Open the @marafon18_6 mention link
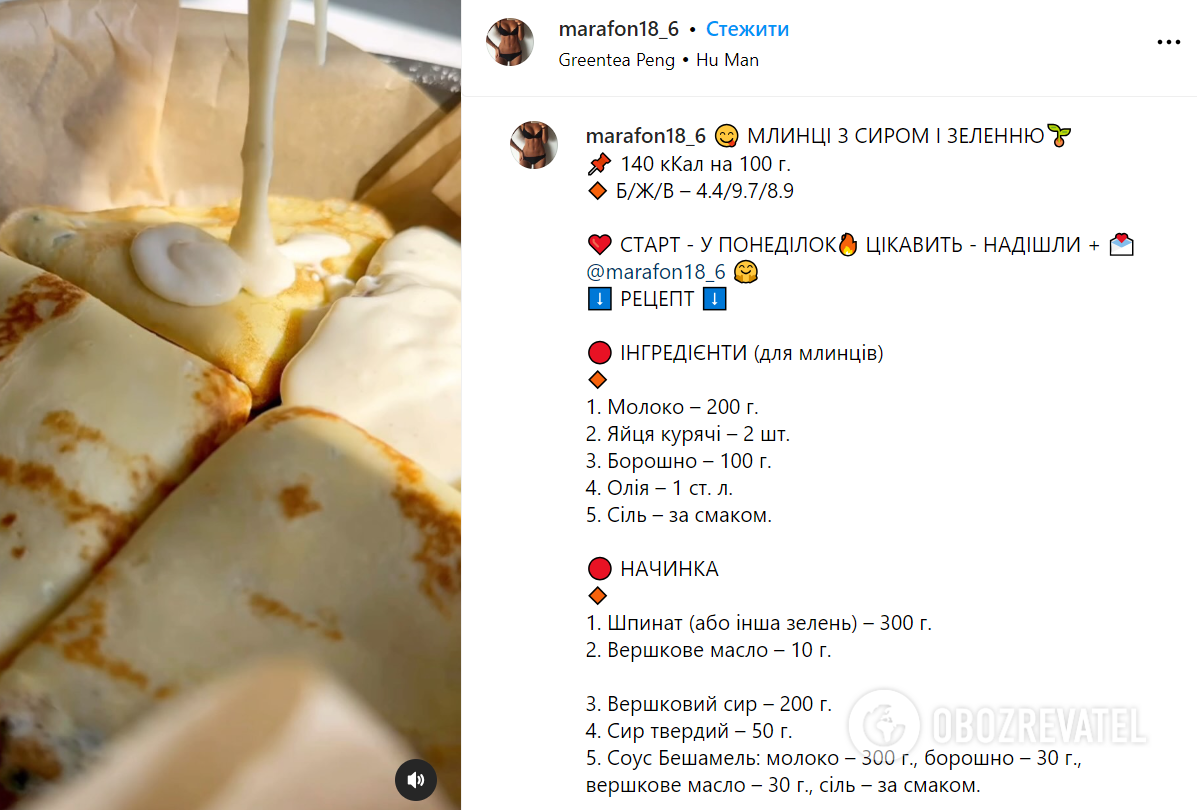Screen dimensions: 1197x810 click(655, 272)
